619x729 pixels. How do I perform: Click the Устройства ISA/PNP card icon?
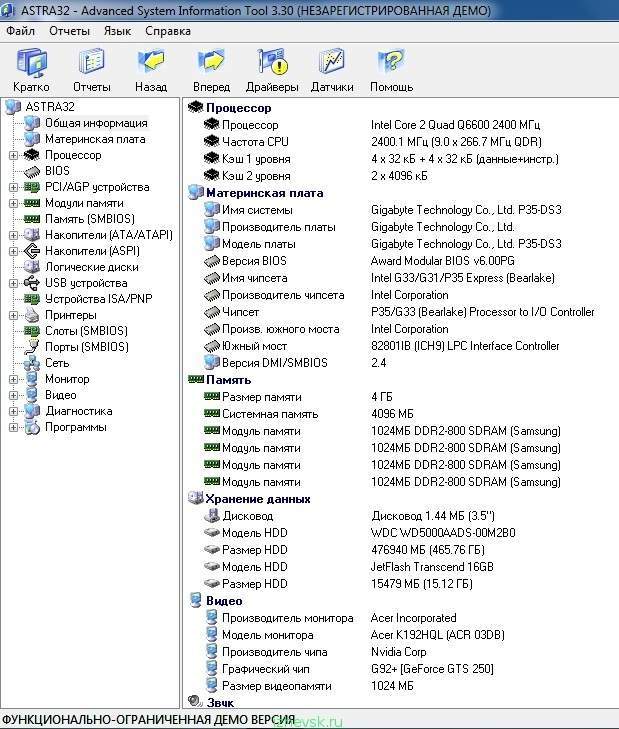[32, 299]
